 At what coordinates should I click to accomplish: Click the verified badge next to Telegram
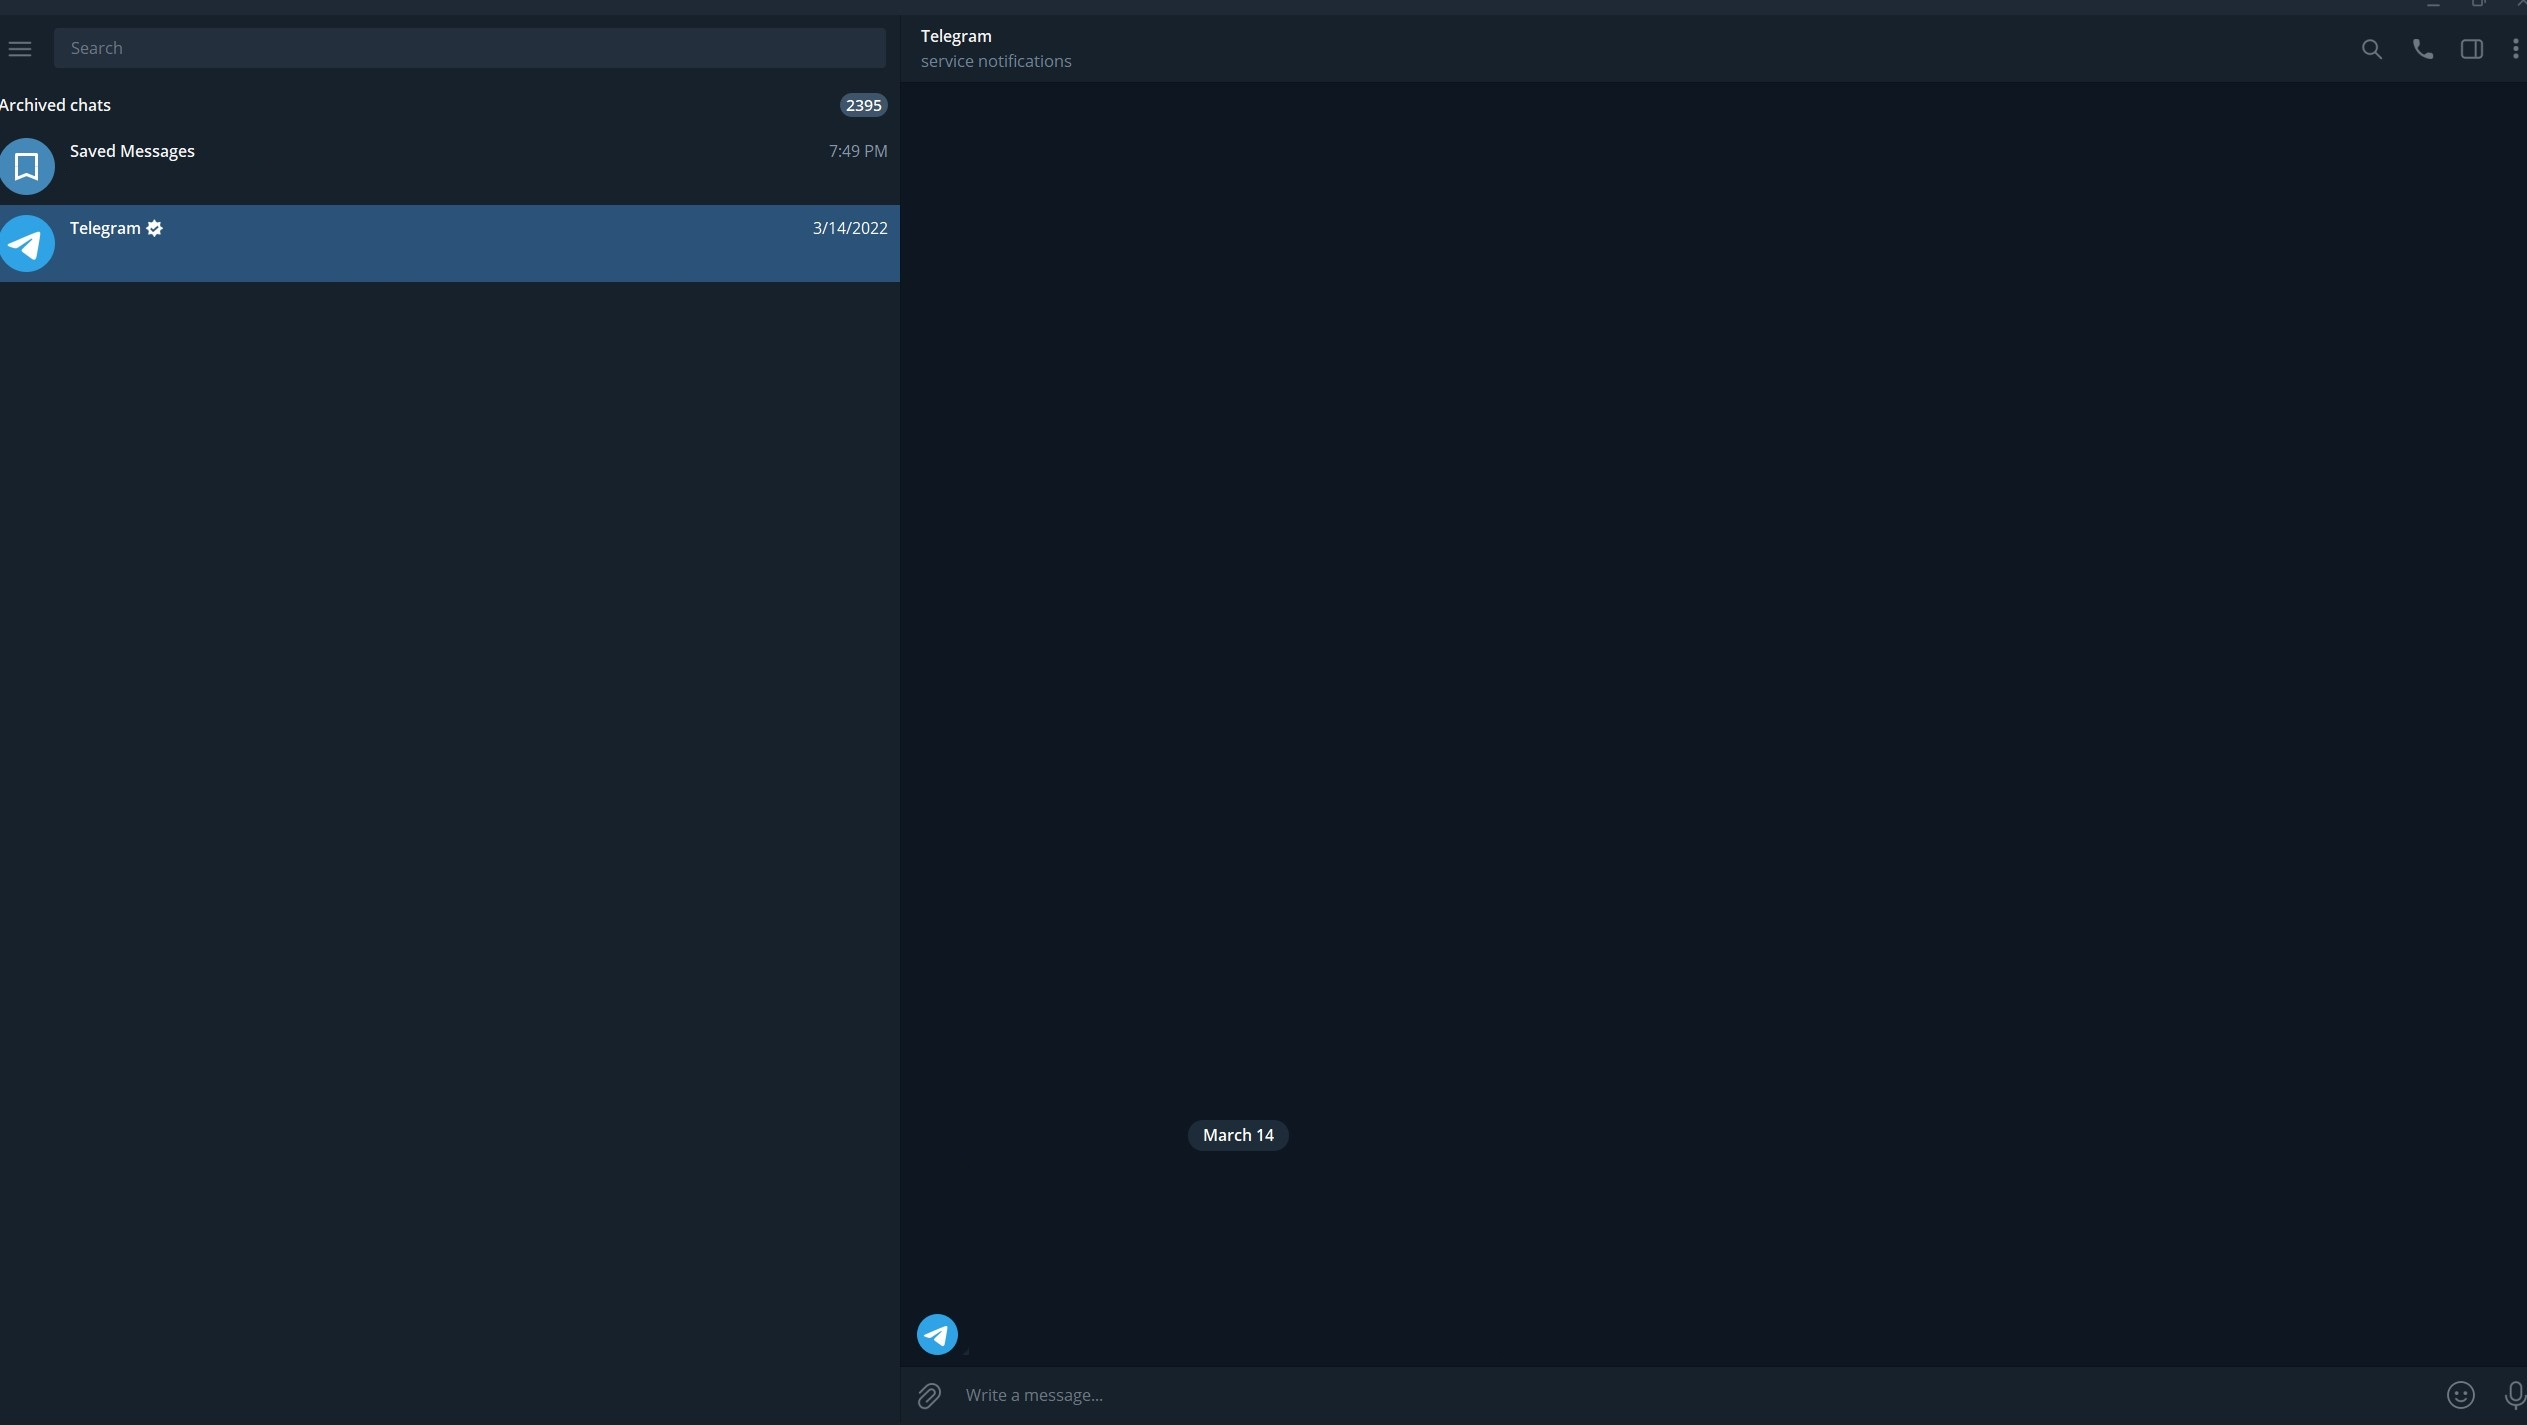click(154, 228)
